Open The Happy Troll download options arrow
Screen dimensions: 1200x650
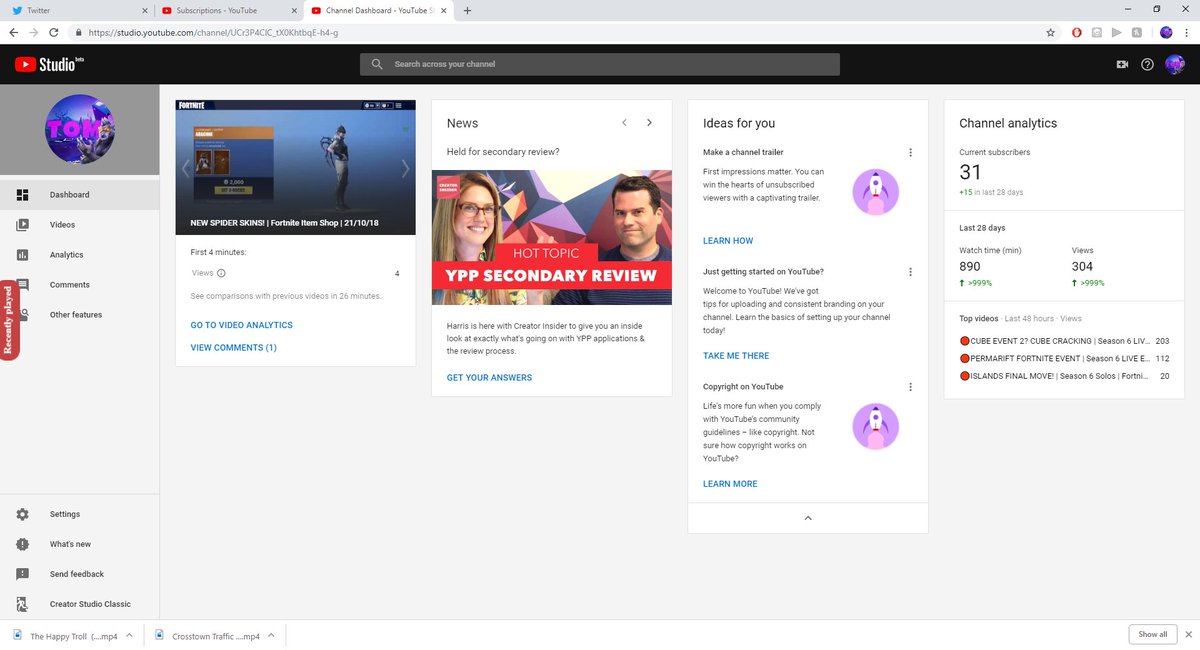pyautogui.click(x=130, y=636)
